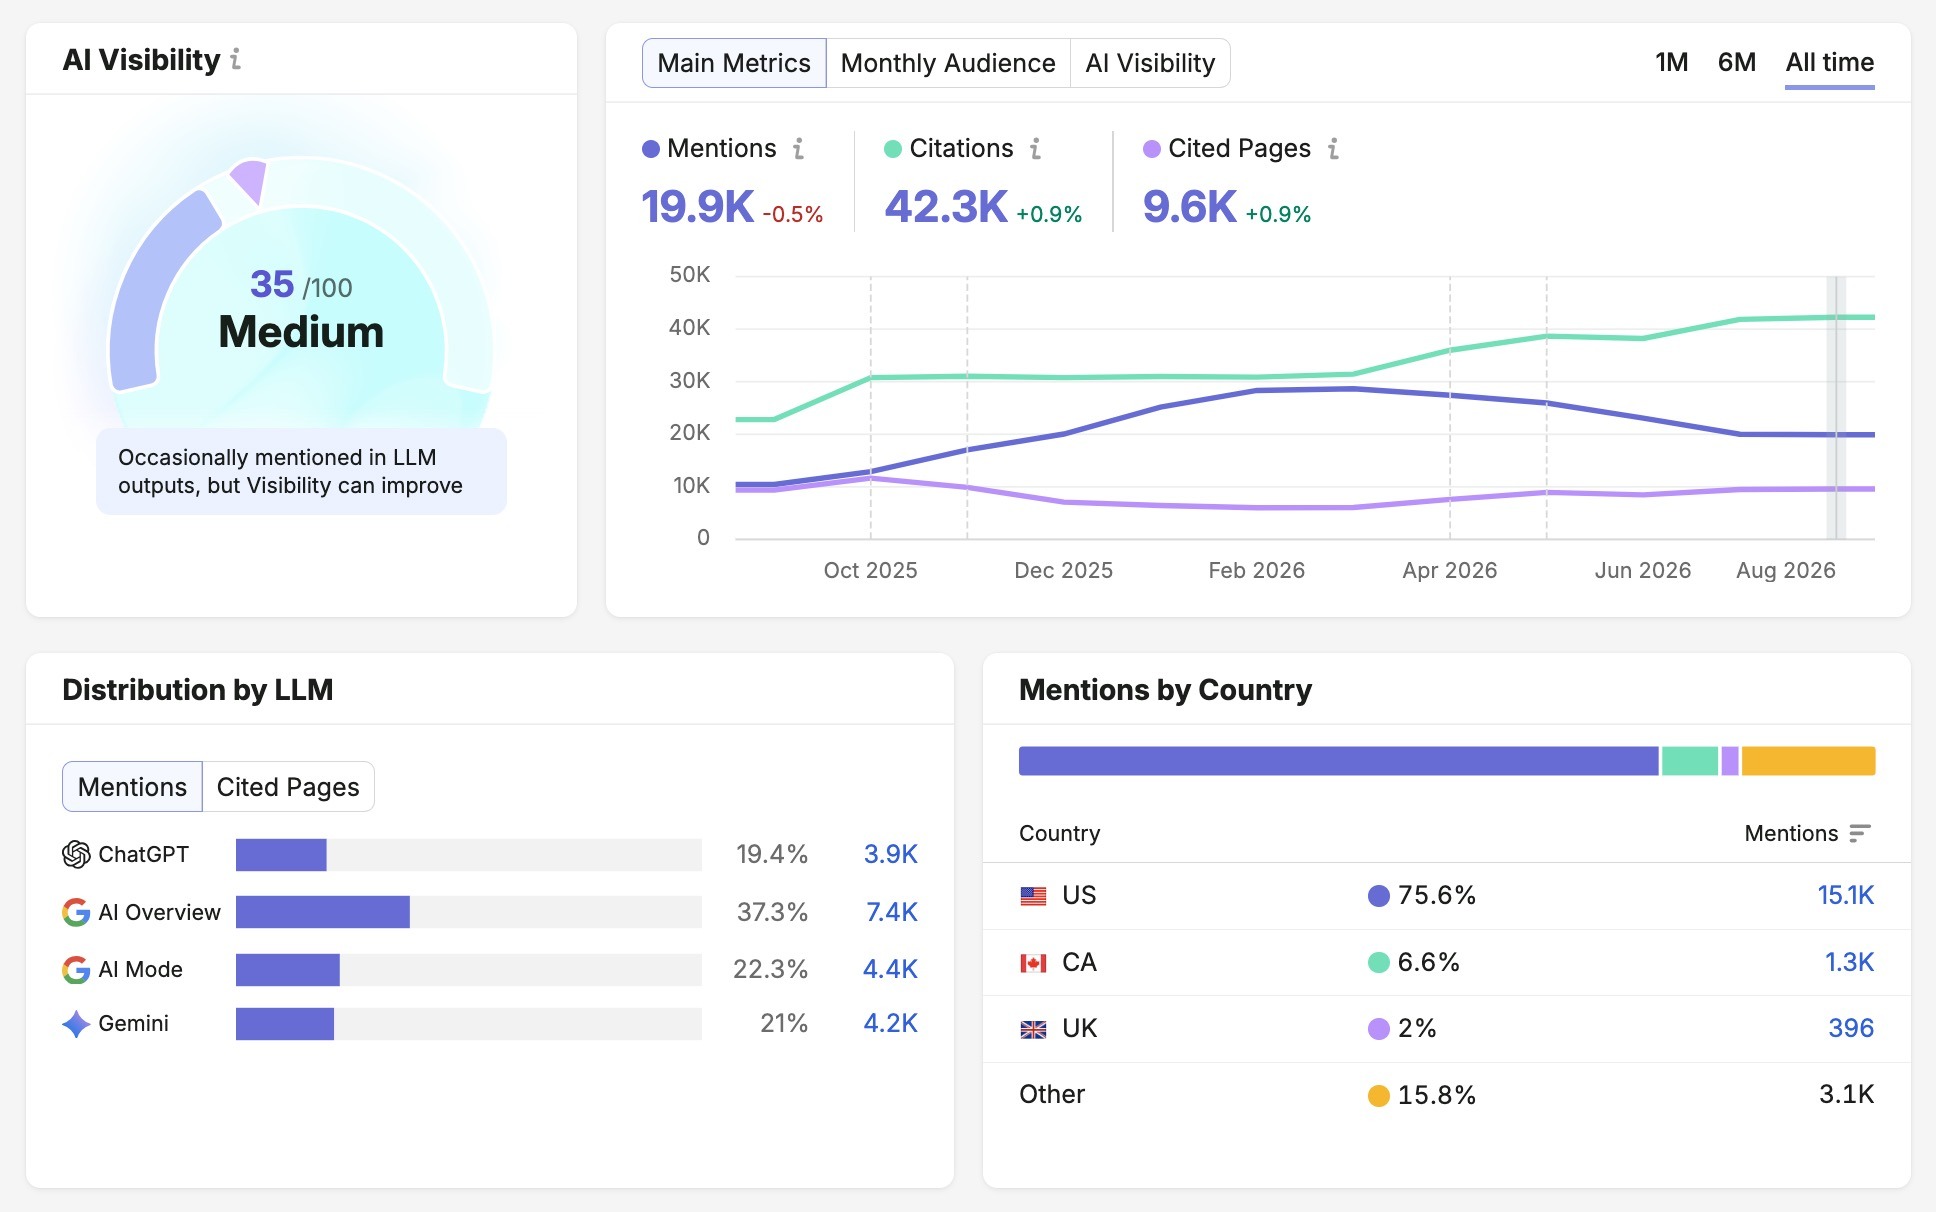Toggle the Mentions series legend dot
This screenshot has height=1212, width=1936.
point(651,149)
